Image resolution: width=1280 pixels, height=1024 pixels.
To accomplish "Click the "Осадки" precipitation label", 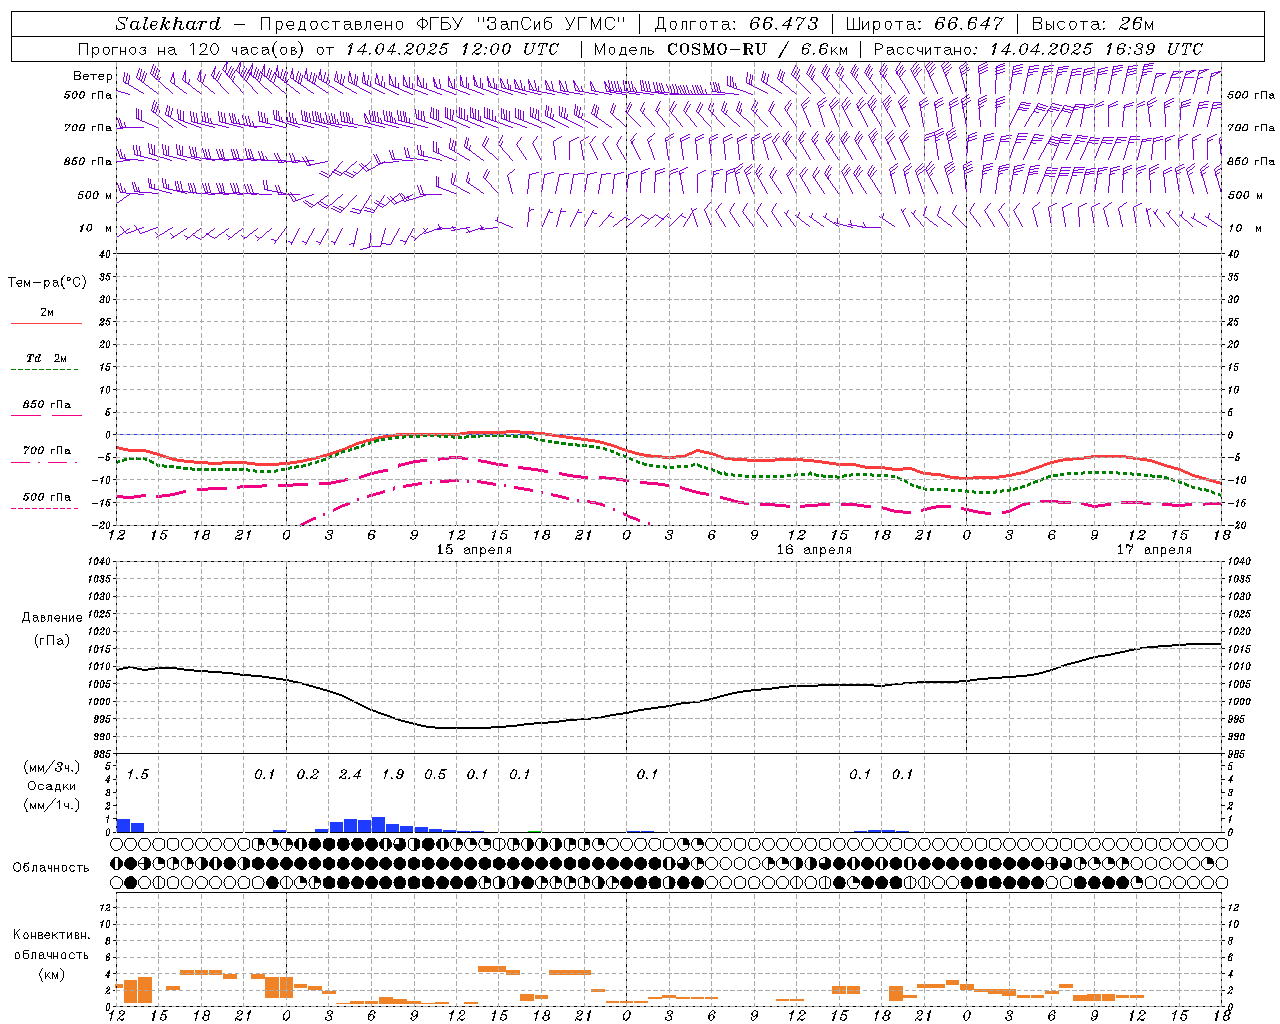I will pyautogui.click(x=51, y=786).
